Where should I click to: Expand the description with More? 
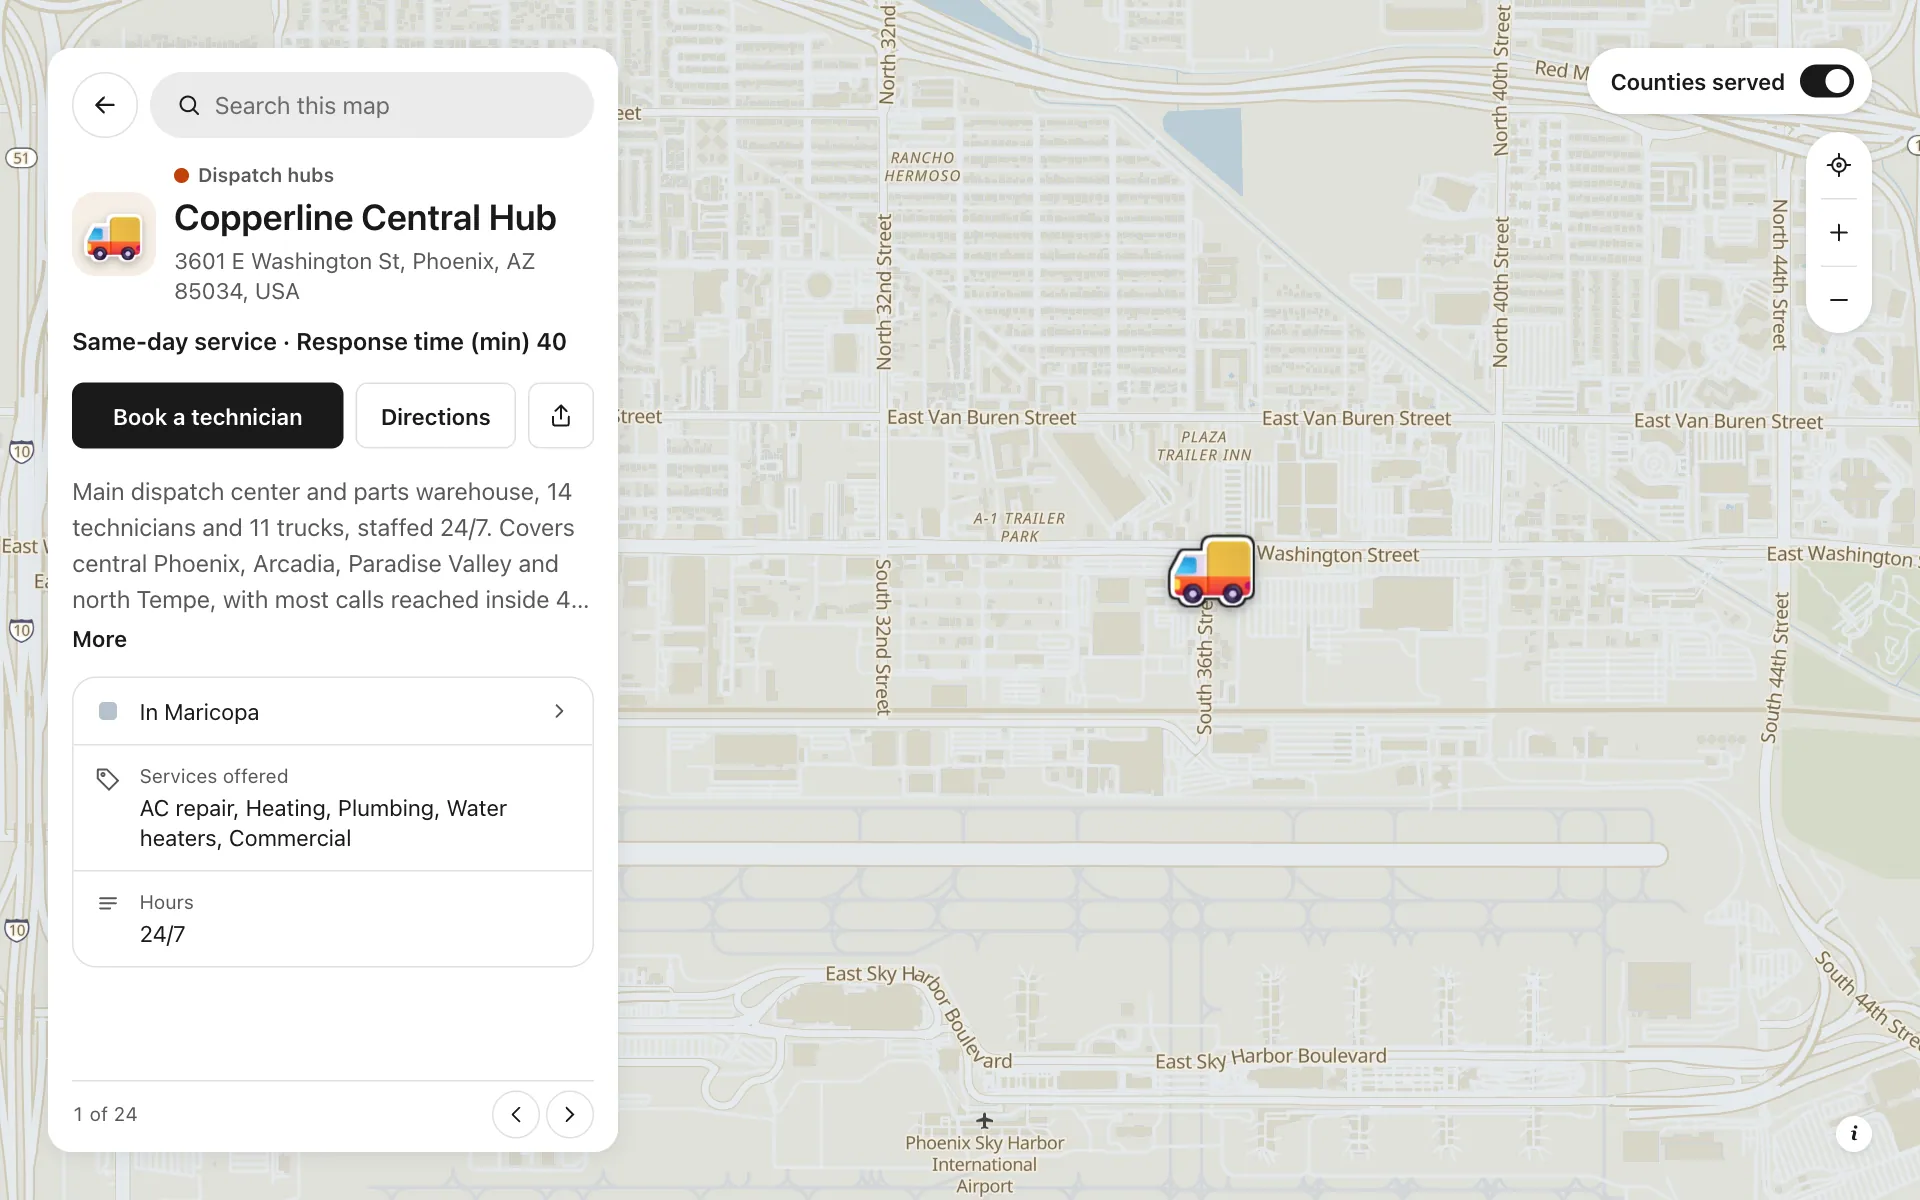pos(99,640)
